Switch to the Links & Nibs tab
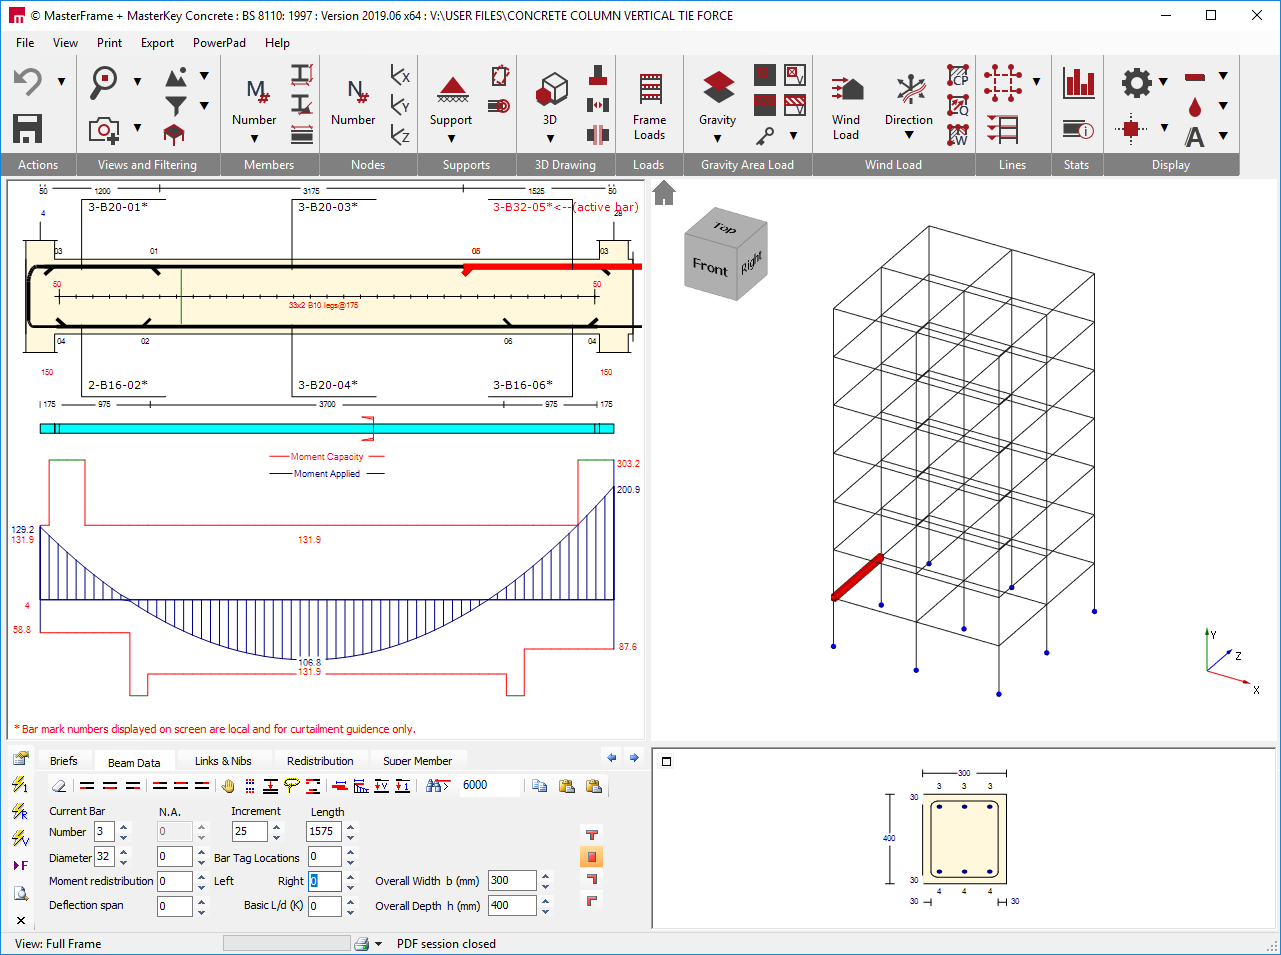This screenshot has height=955, width=1281. point(224,760)
